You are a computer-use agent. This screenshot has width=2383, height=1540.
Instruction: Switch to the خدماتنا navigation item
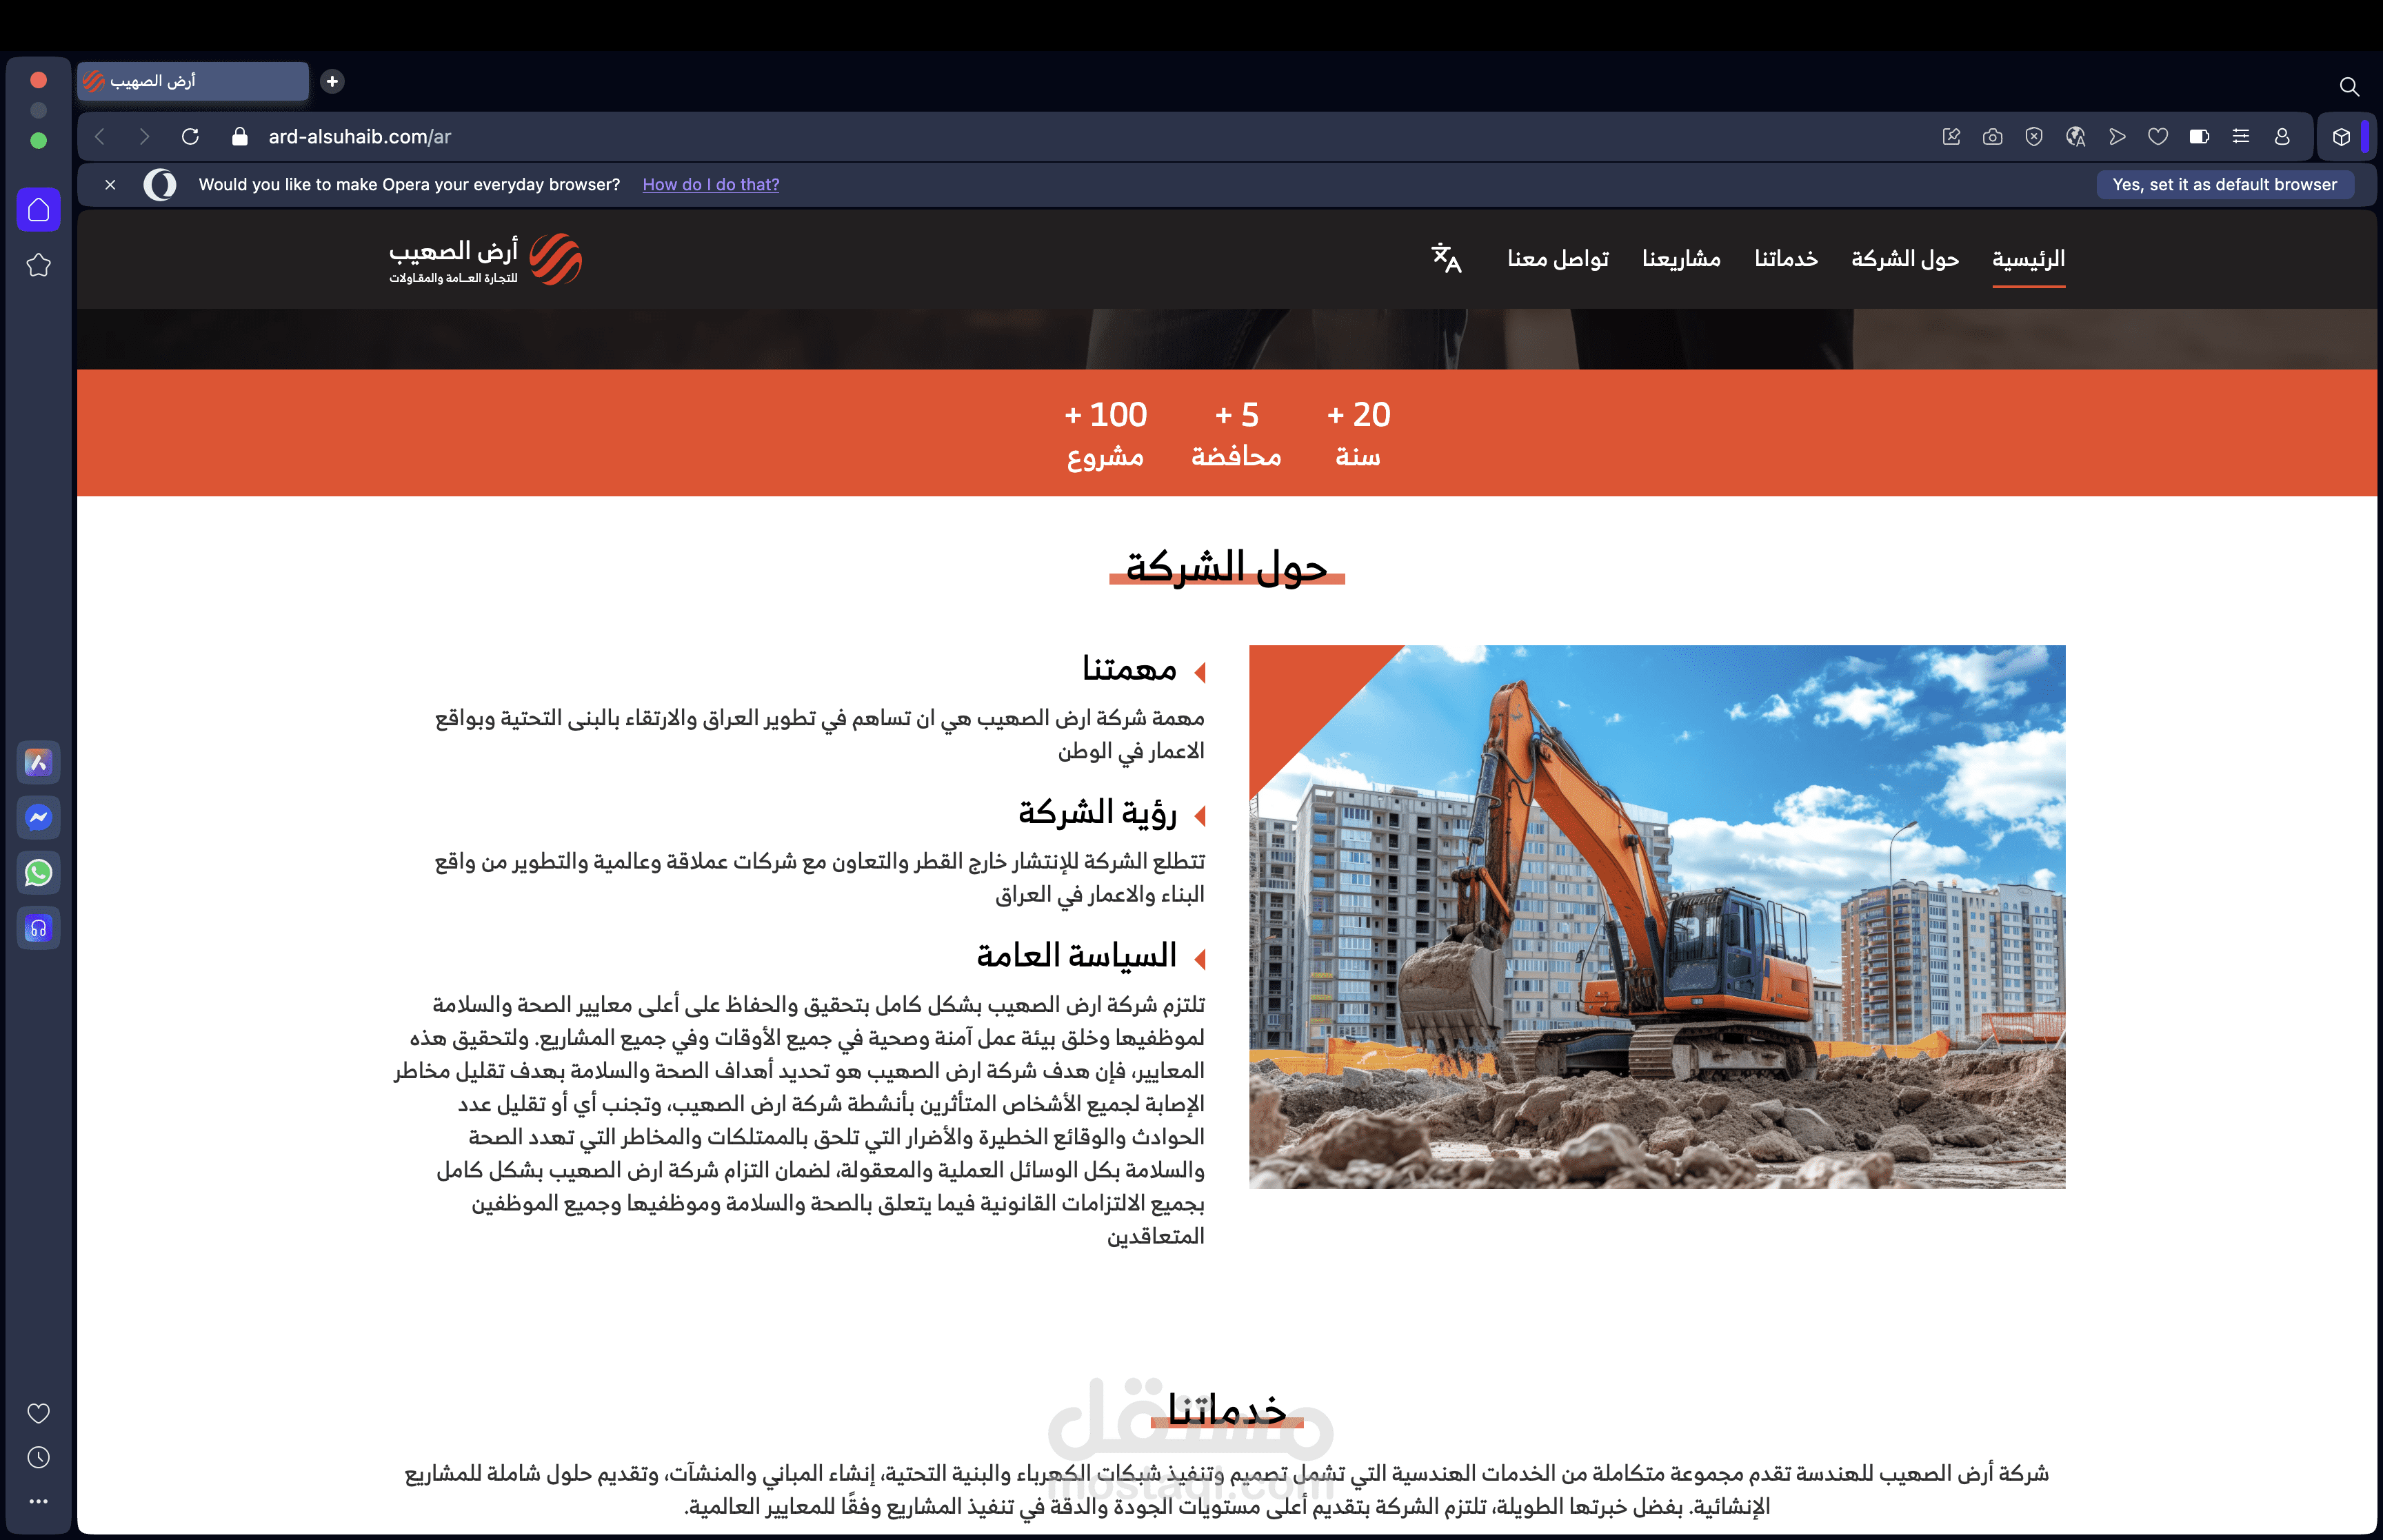click(1785, 259)
